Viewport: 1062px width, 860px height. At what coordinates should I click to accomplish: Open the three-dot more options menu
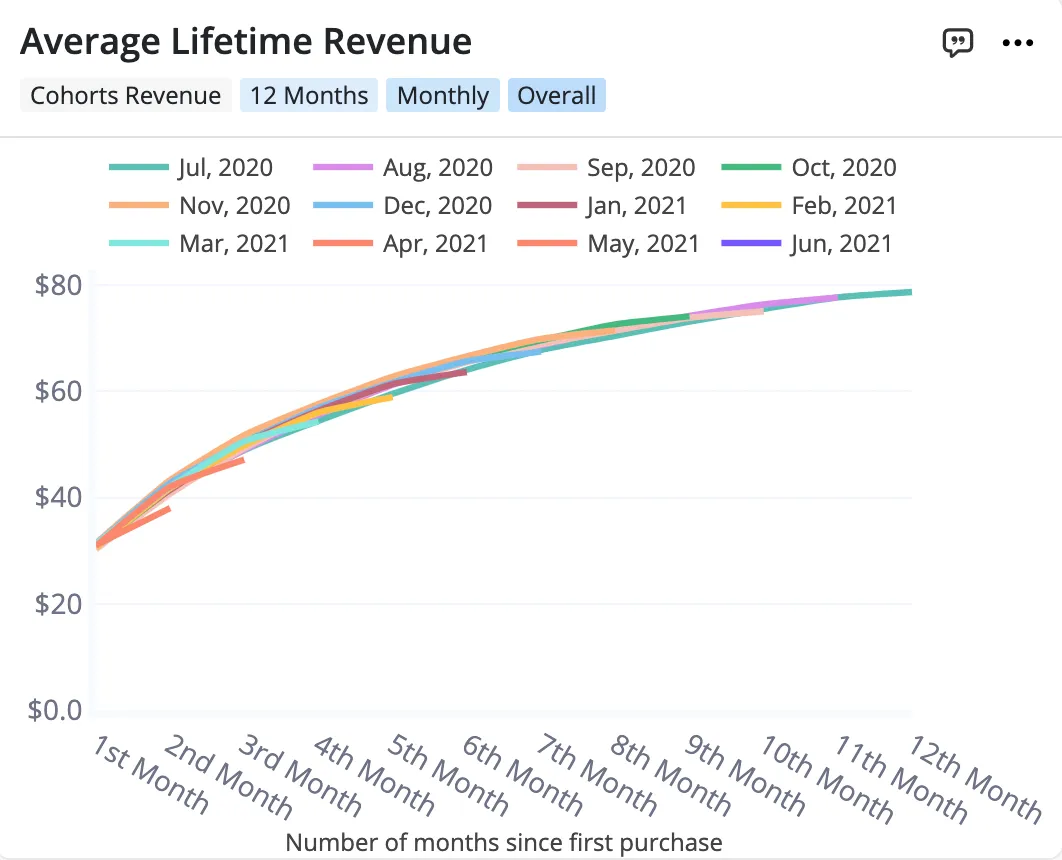pos(1017,43)
